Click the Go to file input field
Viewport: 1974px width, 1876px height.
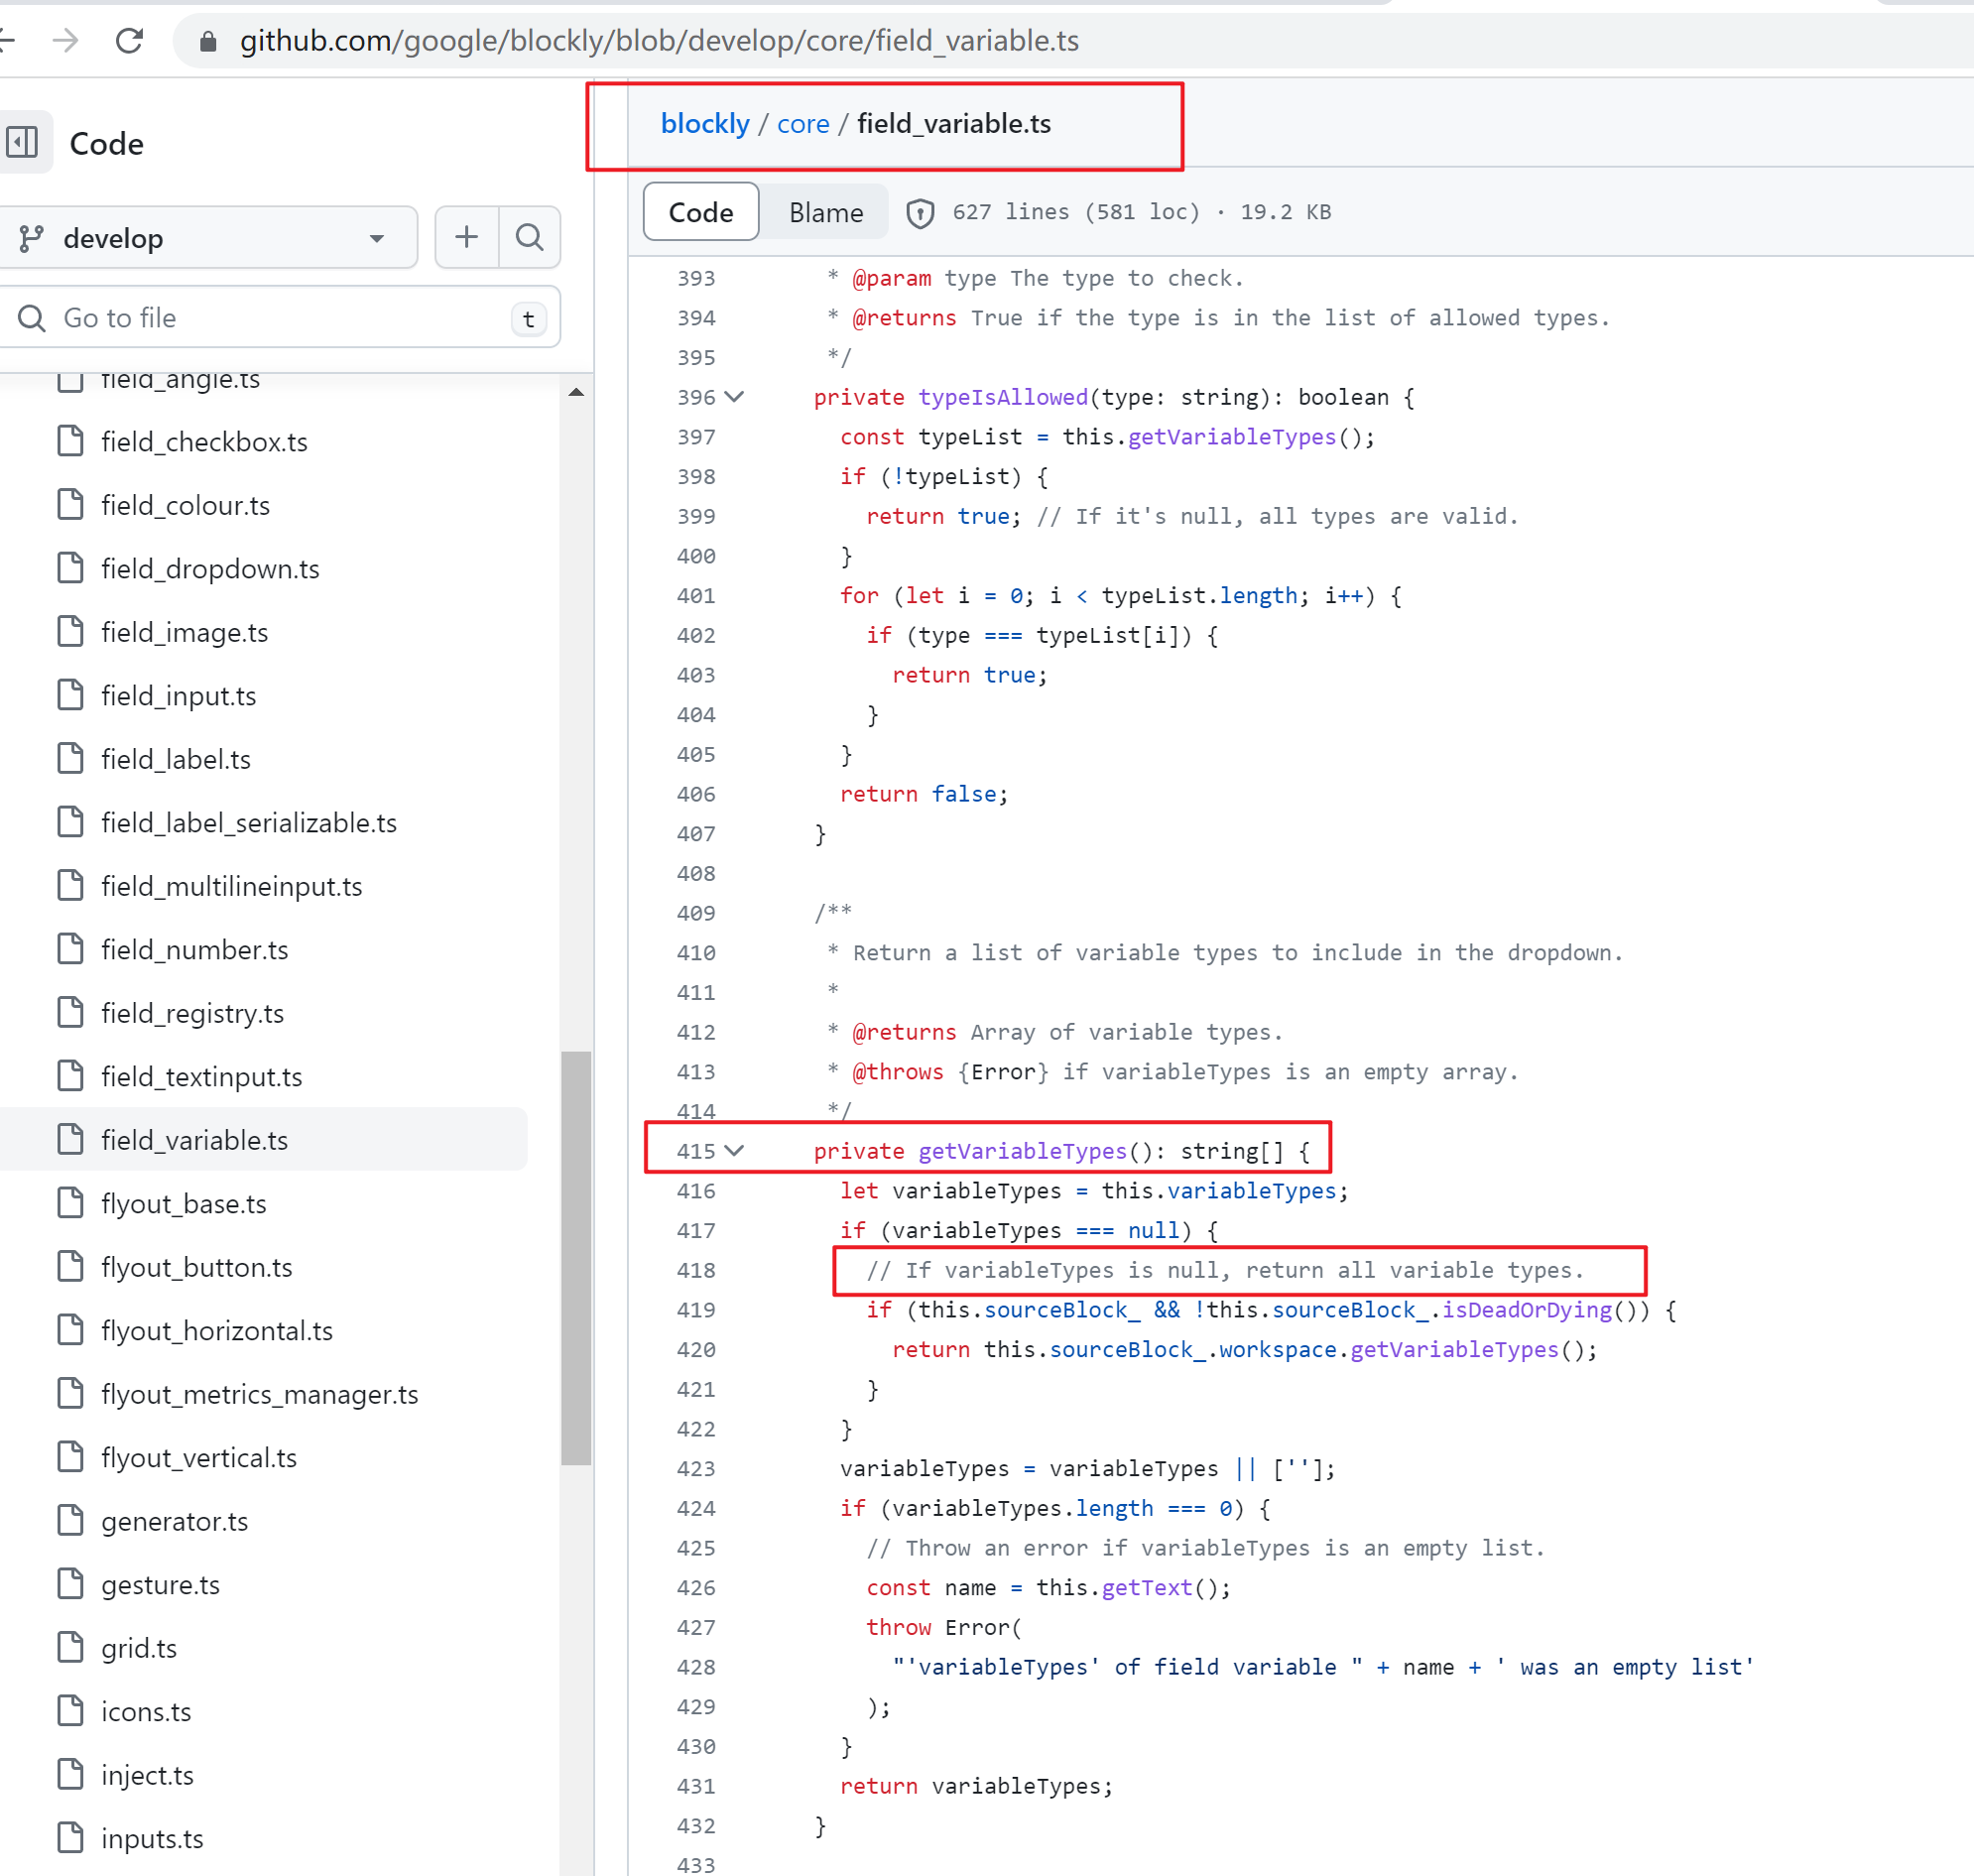coord(250,318)
